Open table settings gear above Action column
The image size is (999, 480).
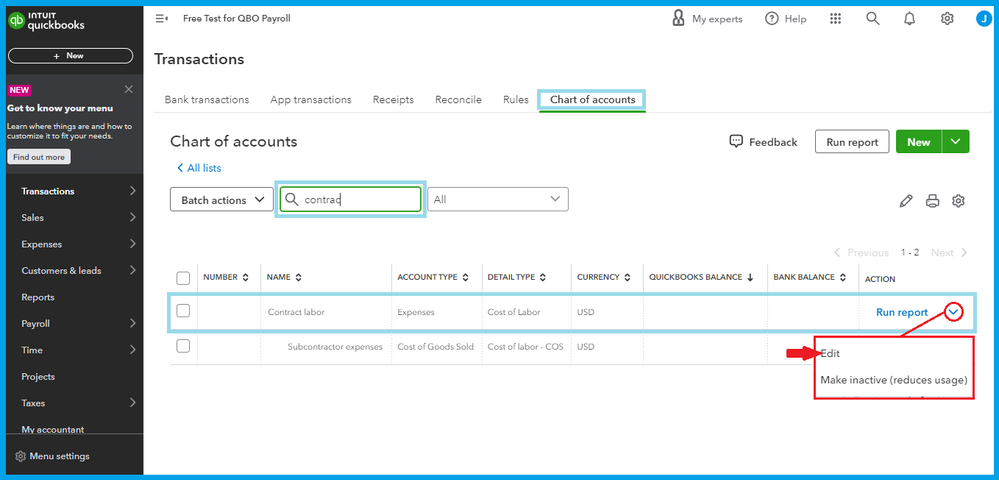click(x=958, y=201)
